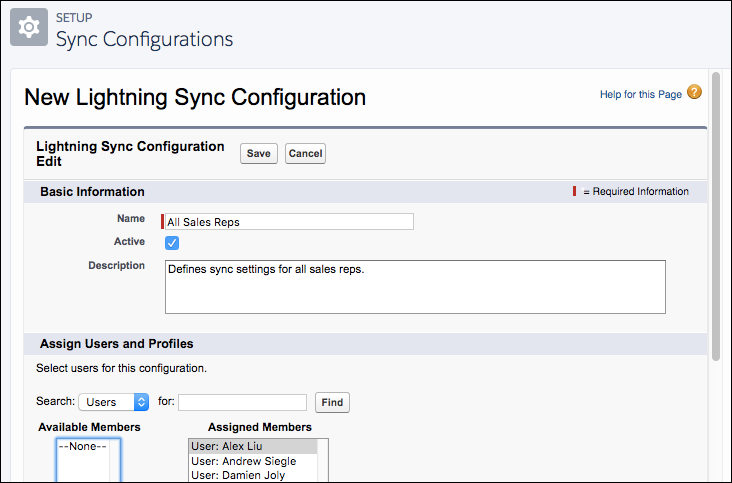Uncheck the Active checkbox
The height and width of the screenshot is (483, 732).
172,243
